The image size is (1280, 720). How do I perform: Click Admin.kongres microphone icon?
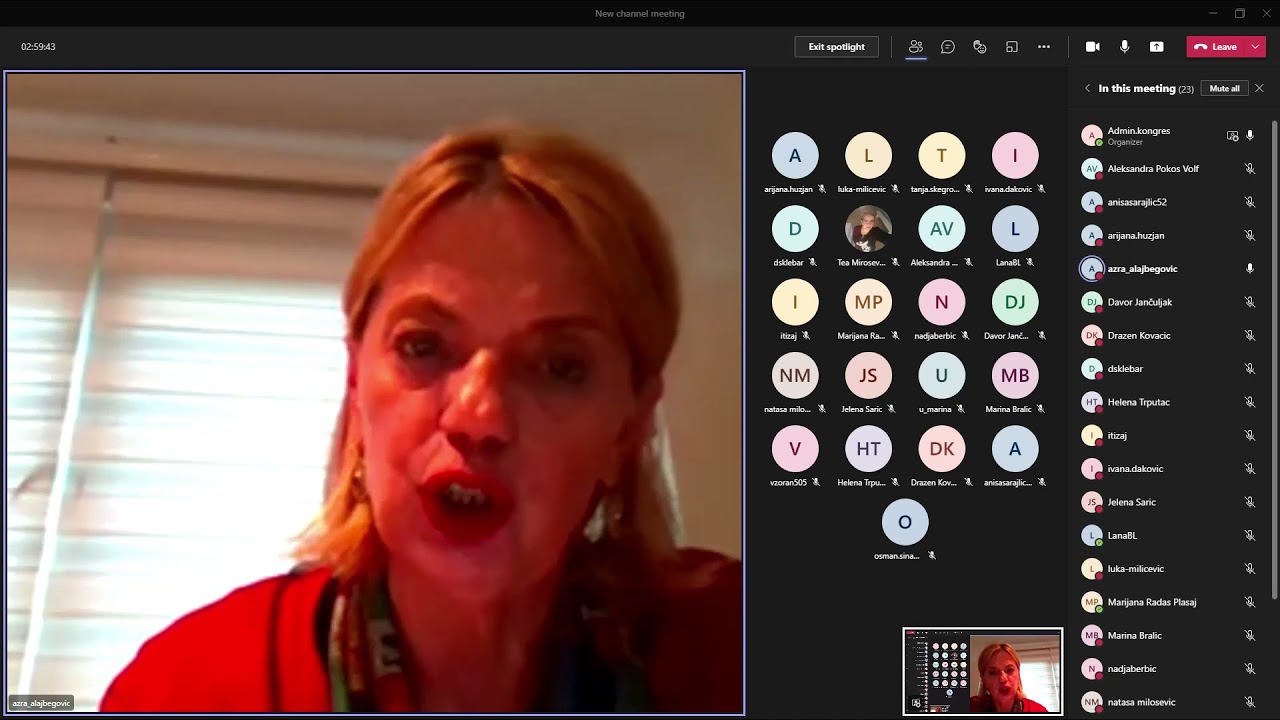1250,135
